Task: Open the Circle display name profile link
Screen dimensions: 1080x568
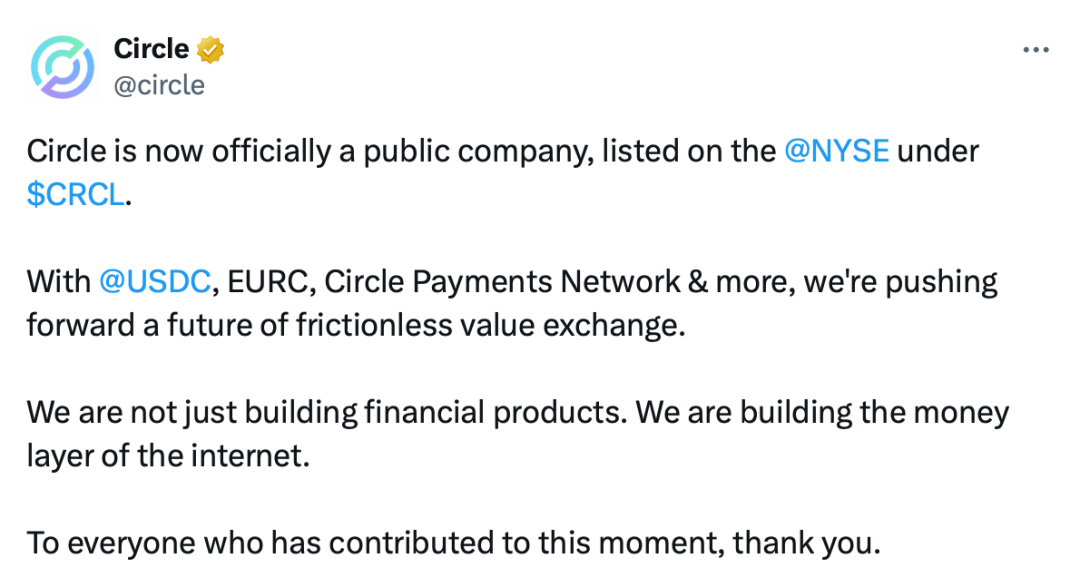Action: coord(151,49)
